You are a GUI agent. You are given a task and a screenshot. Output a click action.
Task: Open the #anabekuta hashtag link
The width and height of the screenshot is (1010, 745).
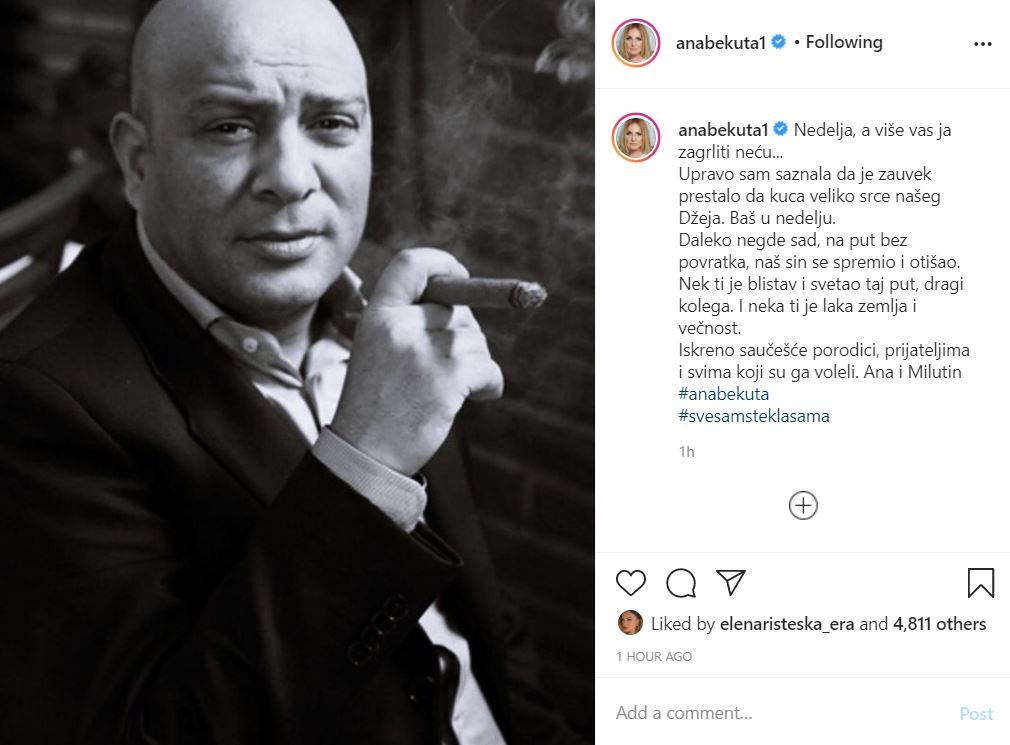coord(723,394)
